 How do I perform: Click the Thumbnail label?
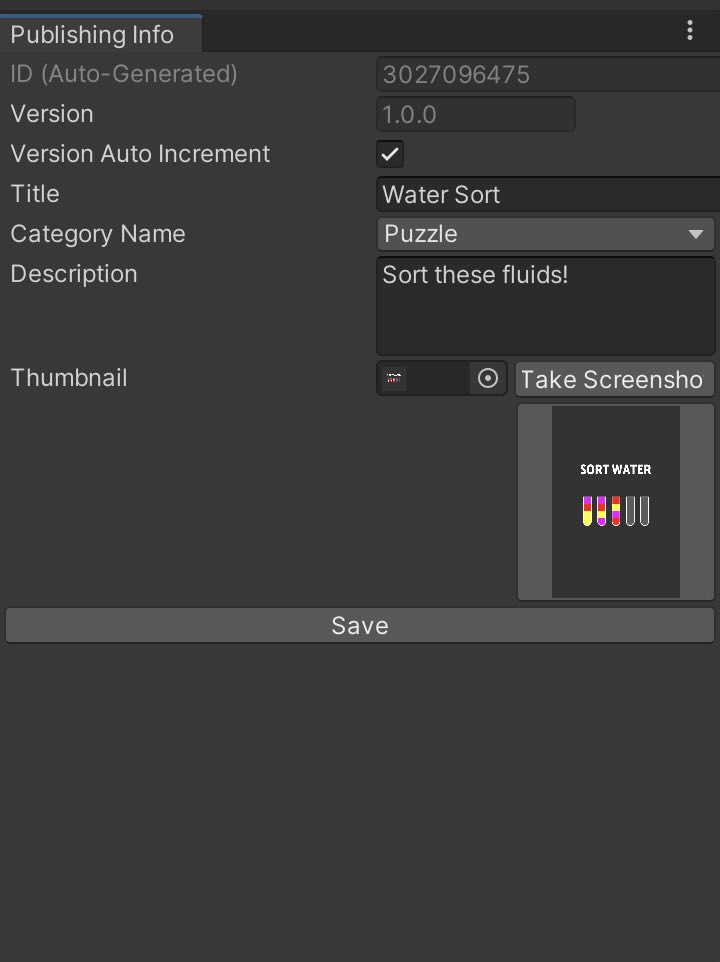(69, 378)
